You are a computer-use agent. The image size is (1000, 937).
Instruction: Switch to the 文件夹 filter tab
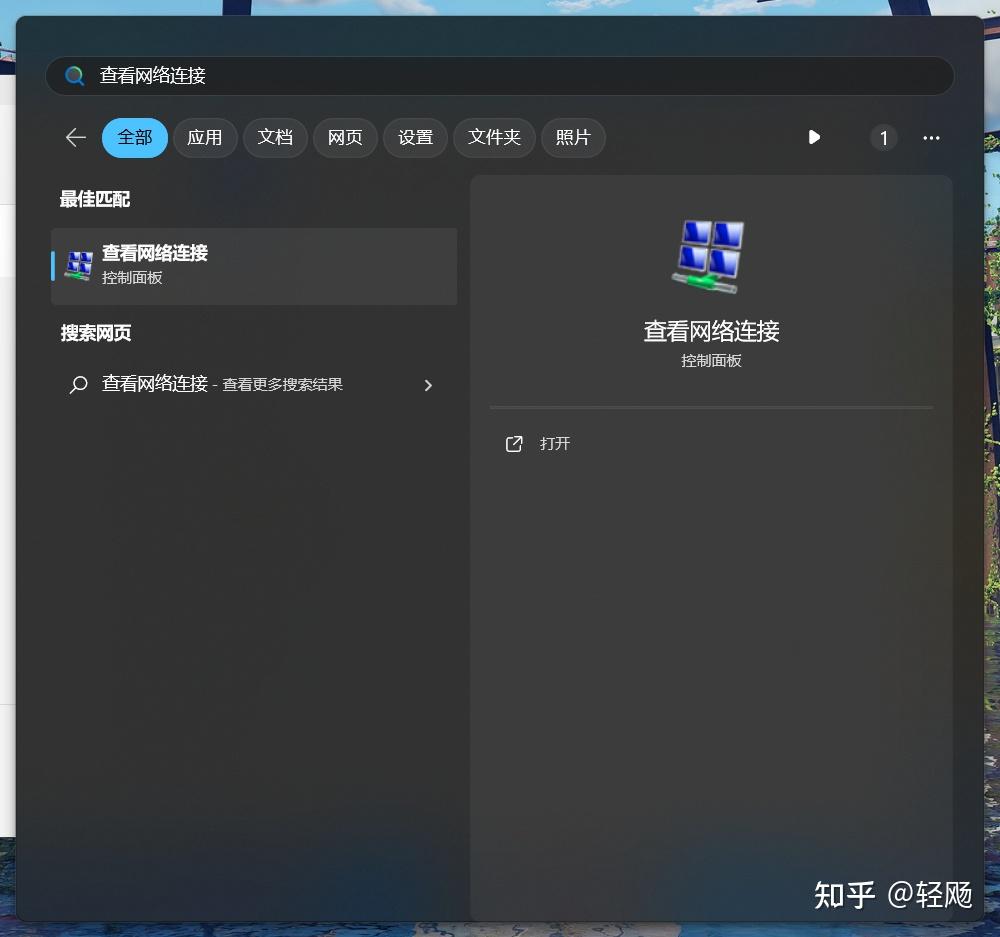494,138
